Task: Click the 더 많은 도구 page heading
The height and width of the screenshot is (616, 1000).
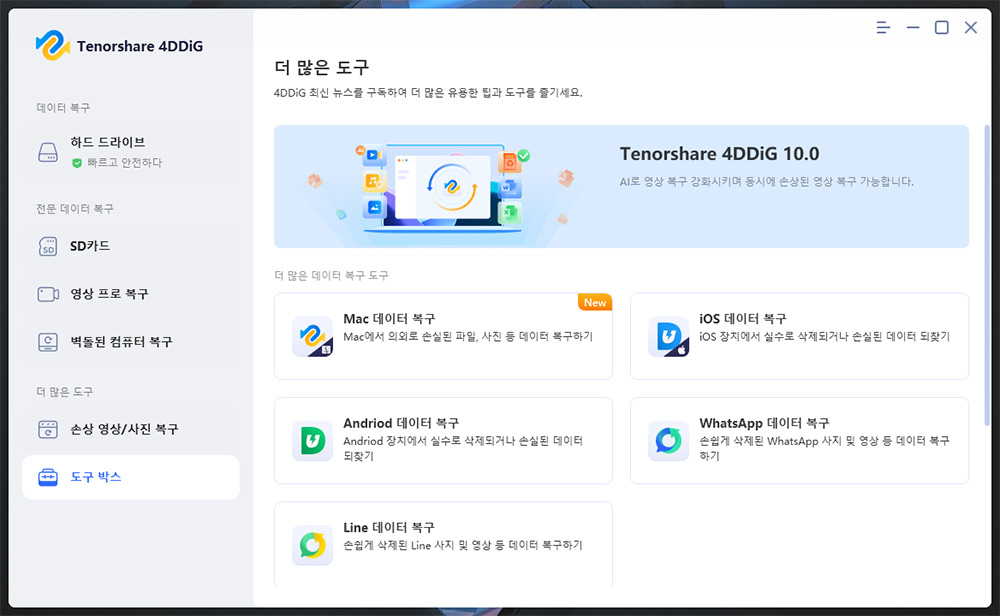Action: coord(321,67)
